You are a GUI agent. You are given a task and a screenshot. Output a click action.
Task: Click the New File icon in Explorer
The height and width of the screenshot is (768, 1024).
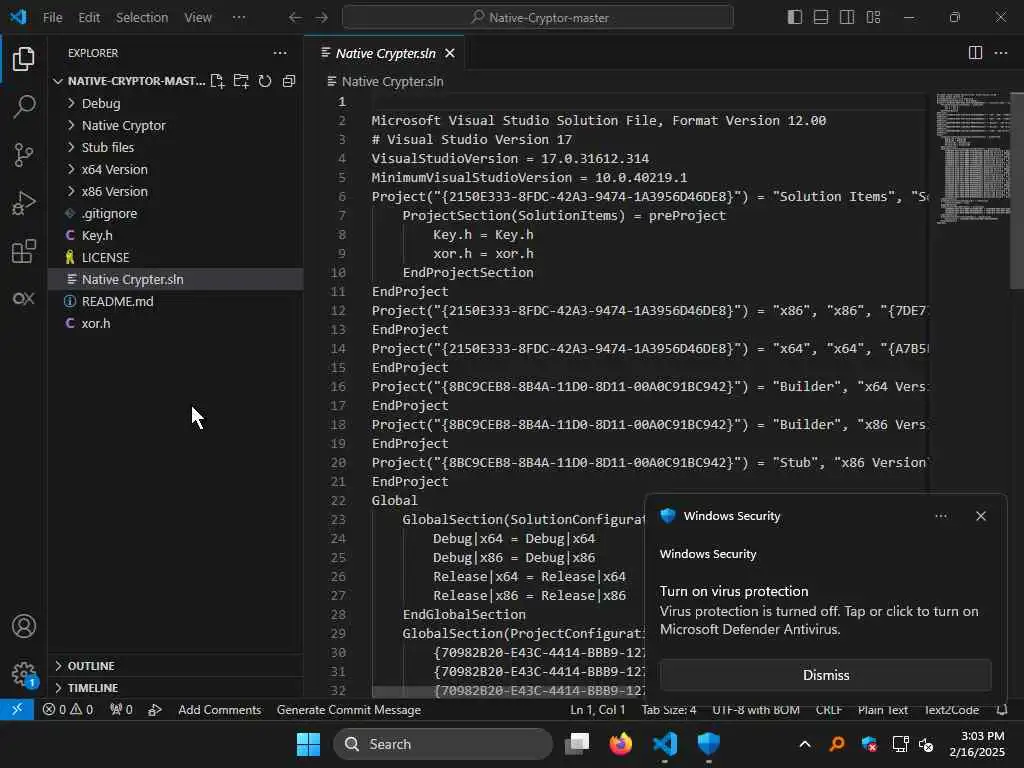coord(217,81)
